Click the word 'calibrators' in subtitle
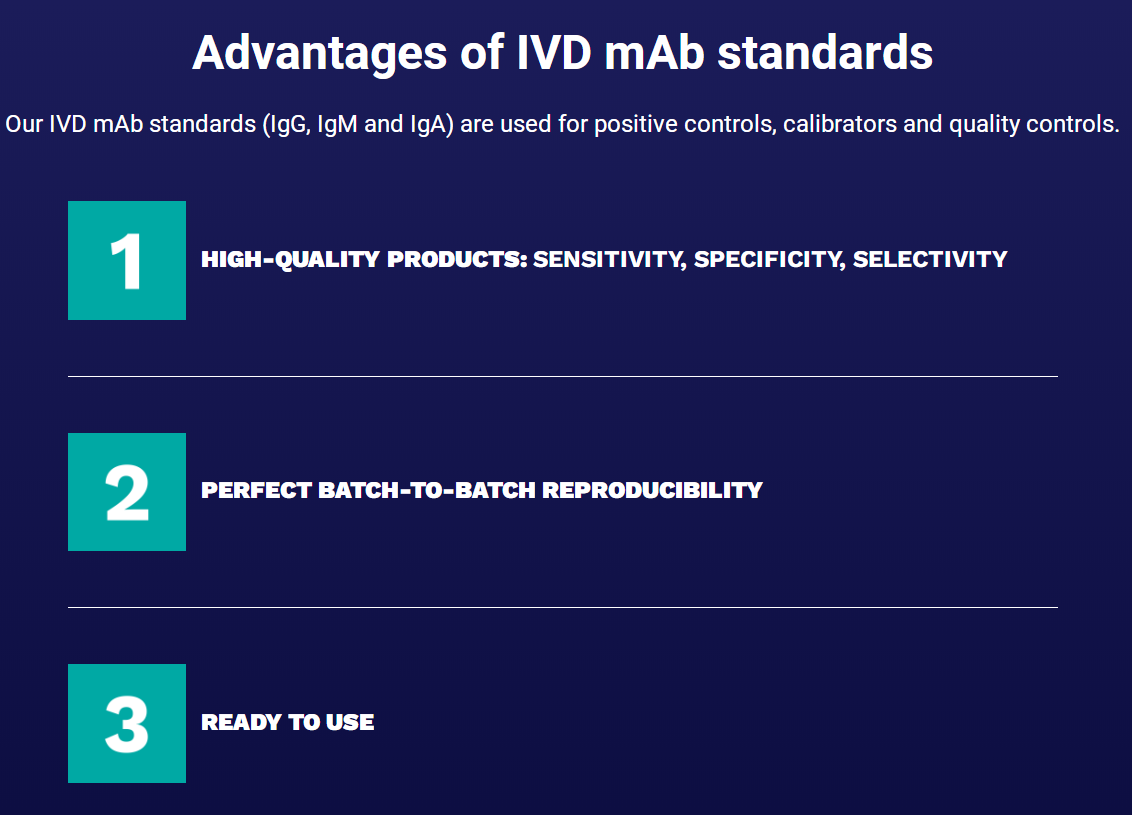Image resolution: width=1132 pixels, height=815 pixels. click(x=840, y=124)
